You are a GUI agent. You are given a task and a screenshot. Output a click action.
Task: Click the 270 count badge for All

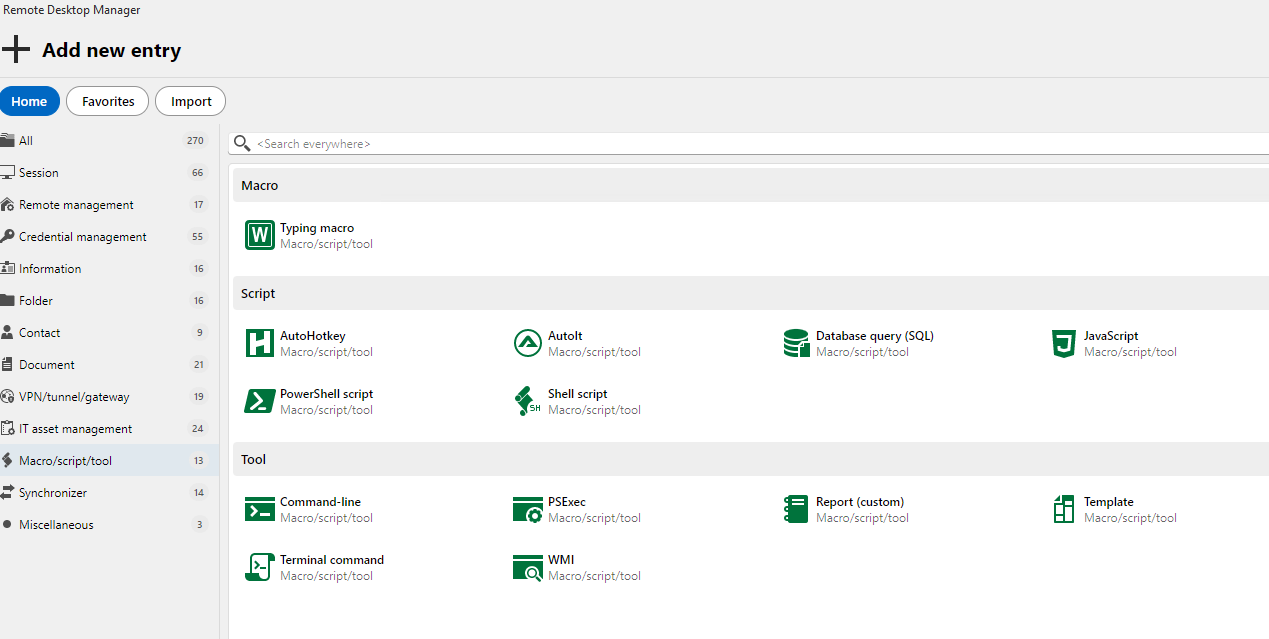coord(195,141)
